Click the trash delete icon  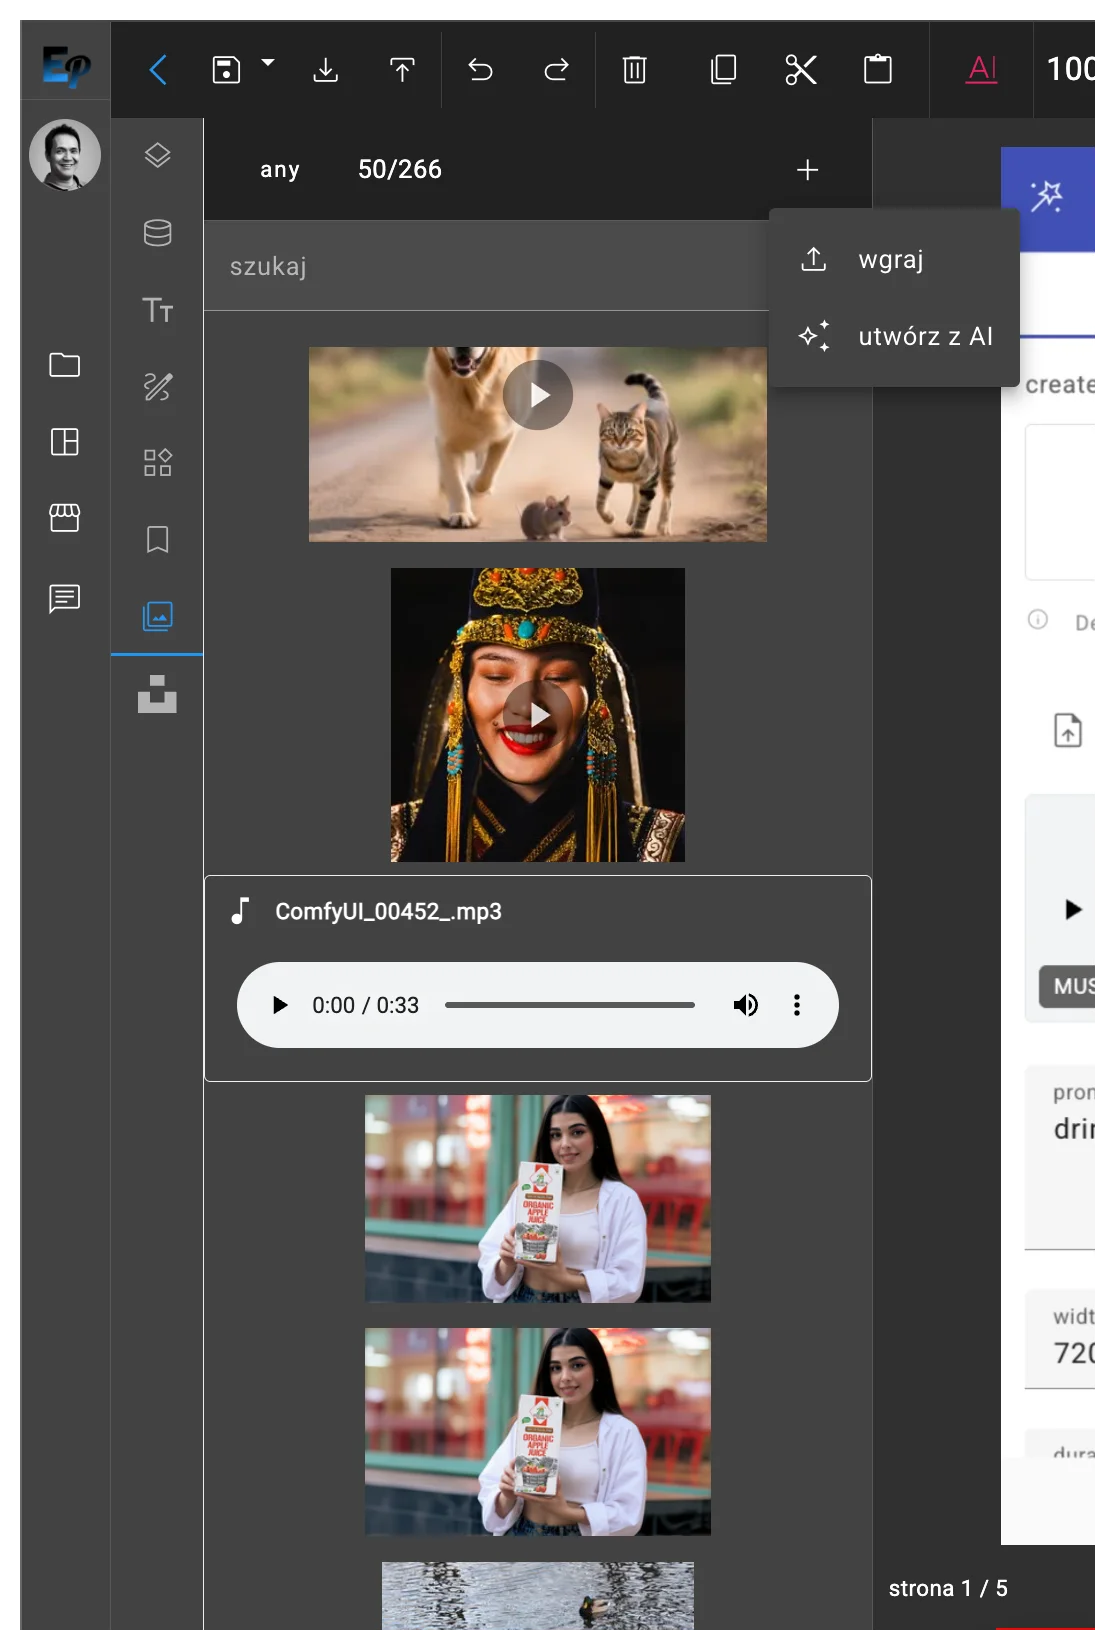click(x=634, y=70)
